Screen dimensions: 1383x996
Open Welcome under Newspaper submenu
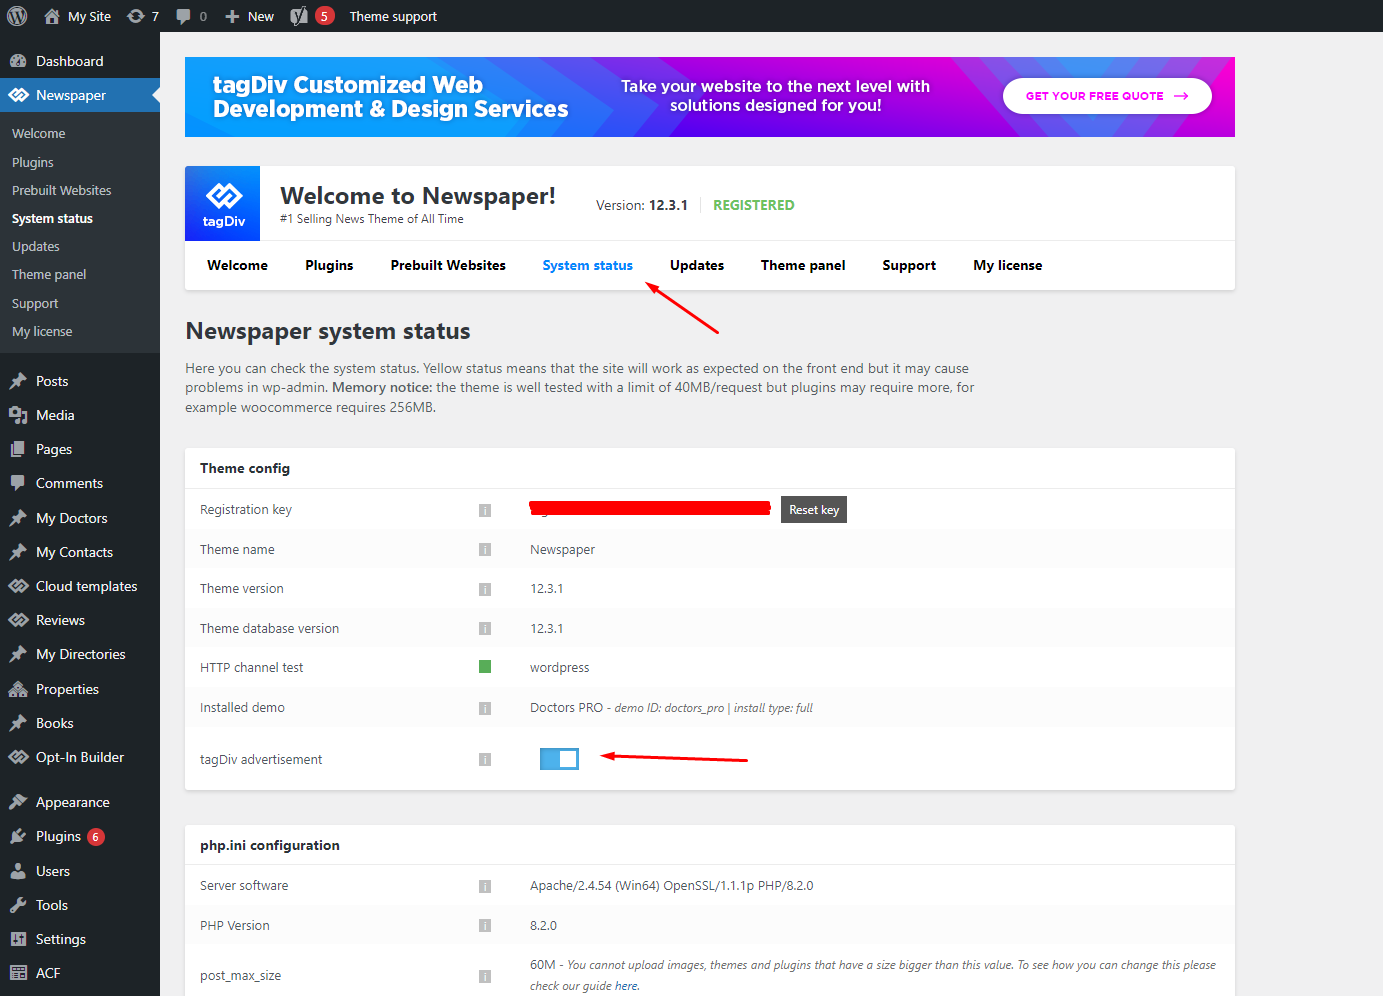tap(39, 133)
